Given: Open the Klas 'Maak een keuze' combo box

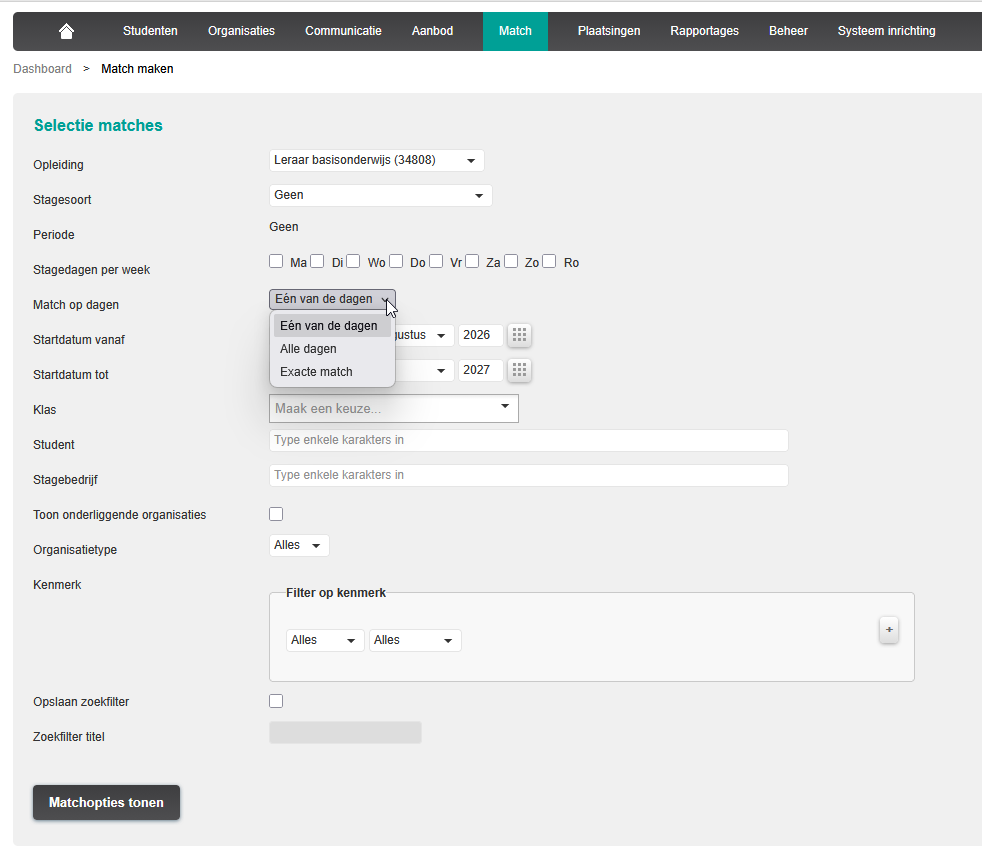Looking at the screenshot, I should click(x=393, y=408).
